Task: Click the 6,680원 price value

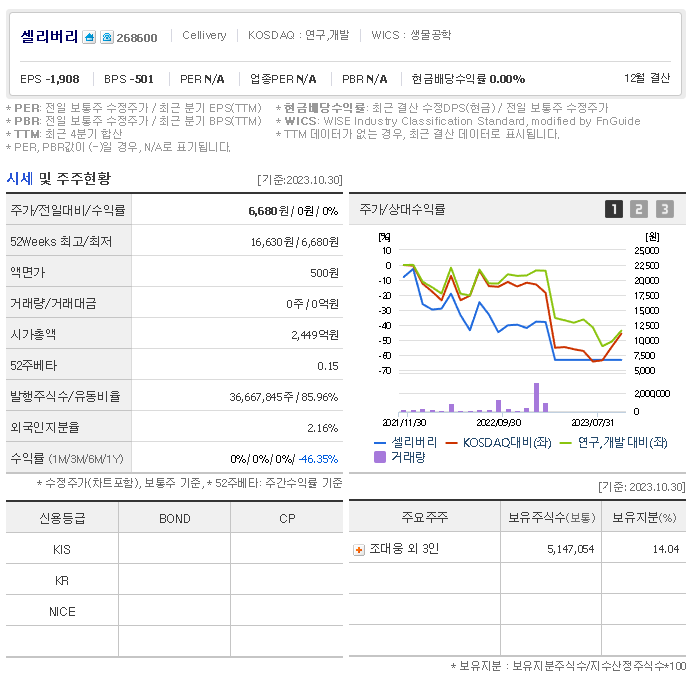Action: point(269,211)
